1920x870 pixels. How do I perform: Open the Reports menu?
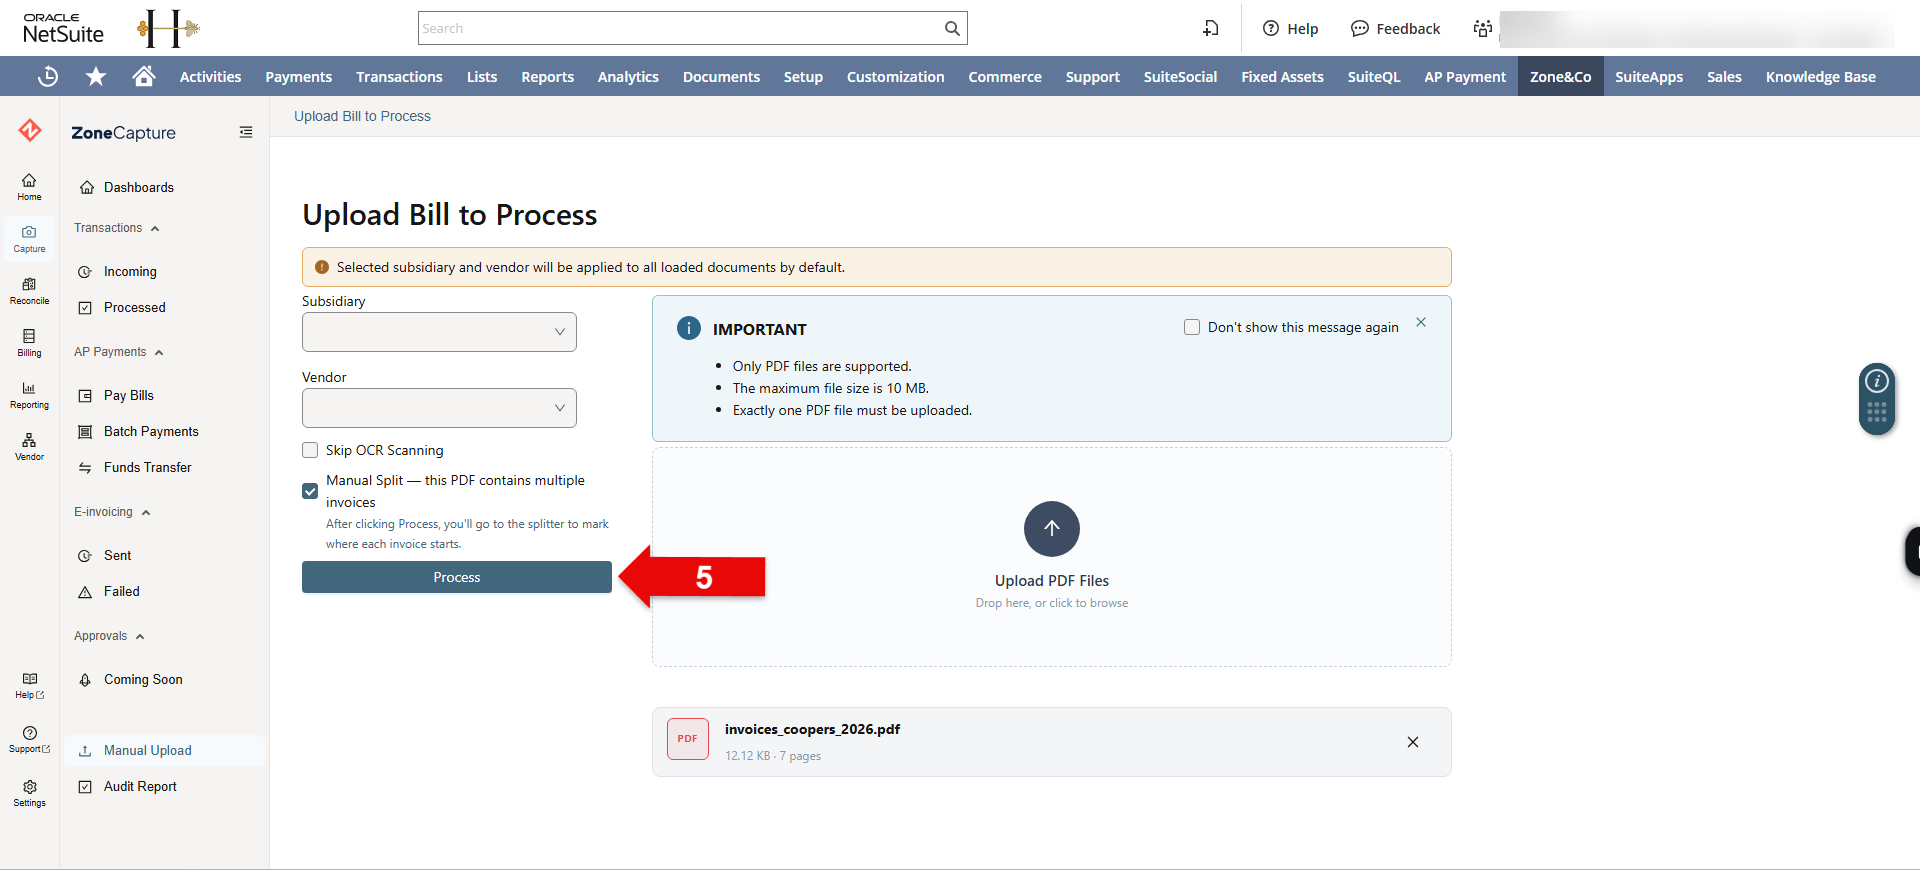pos(547,76)
